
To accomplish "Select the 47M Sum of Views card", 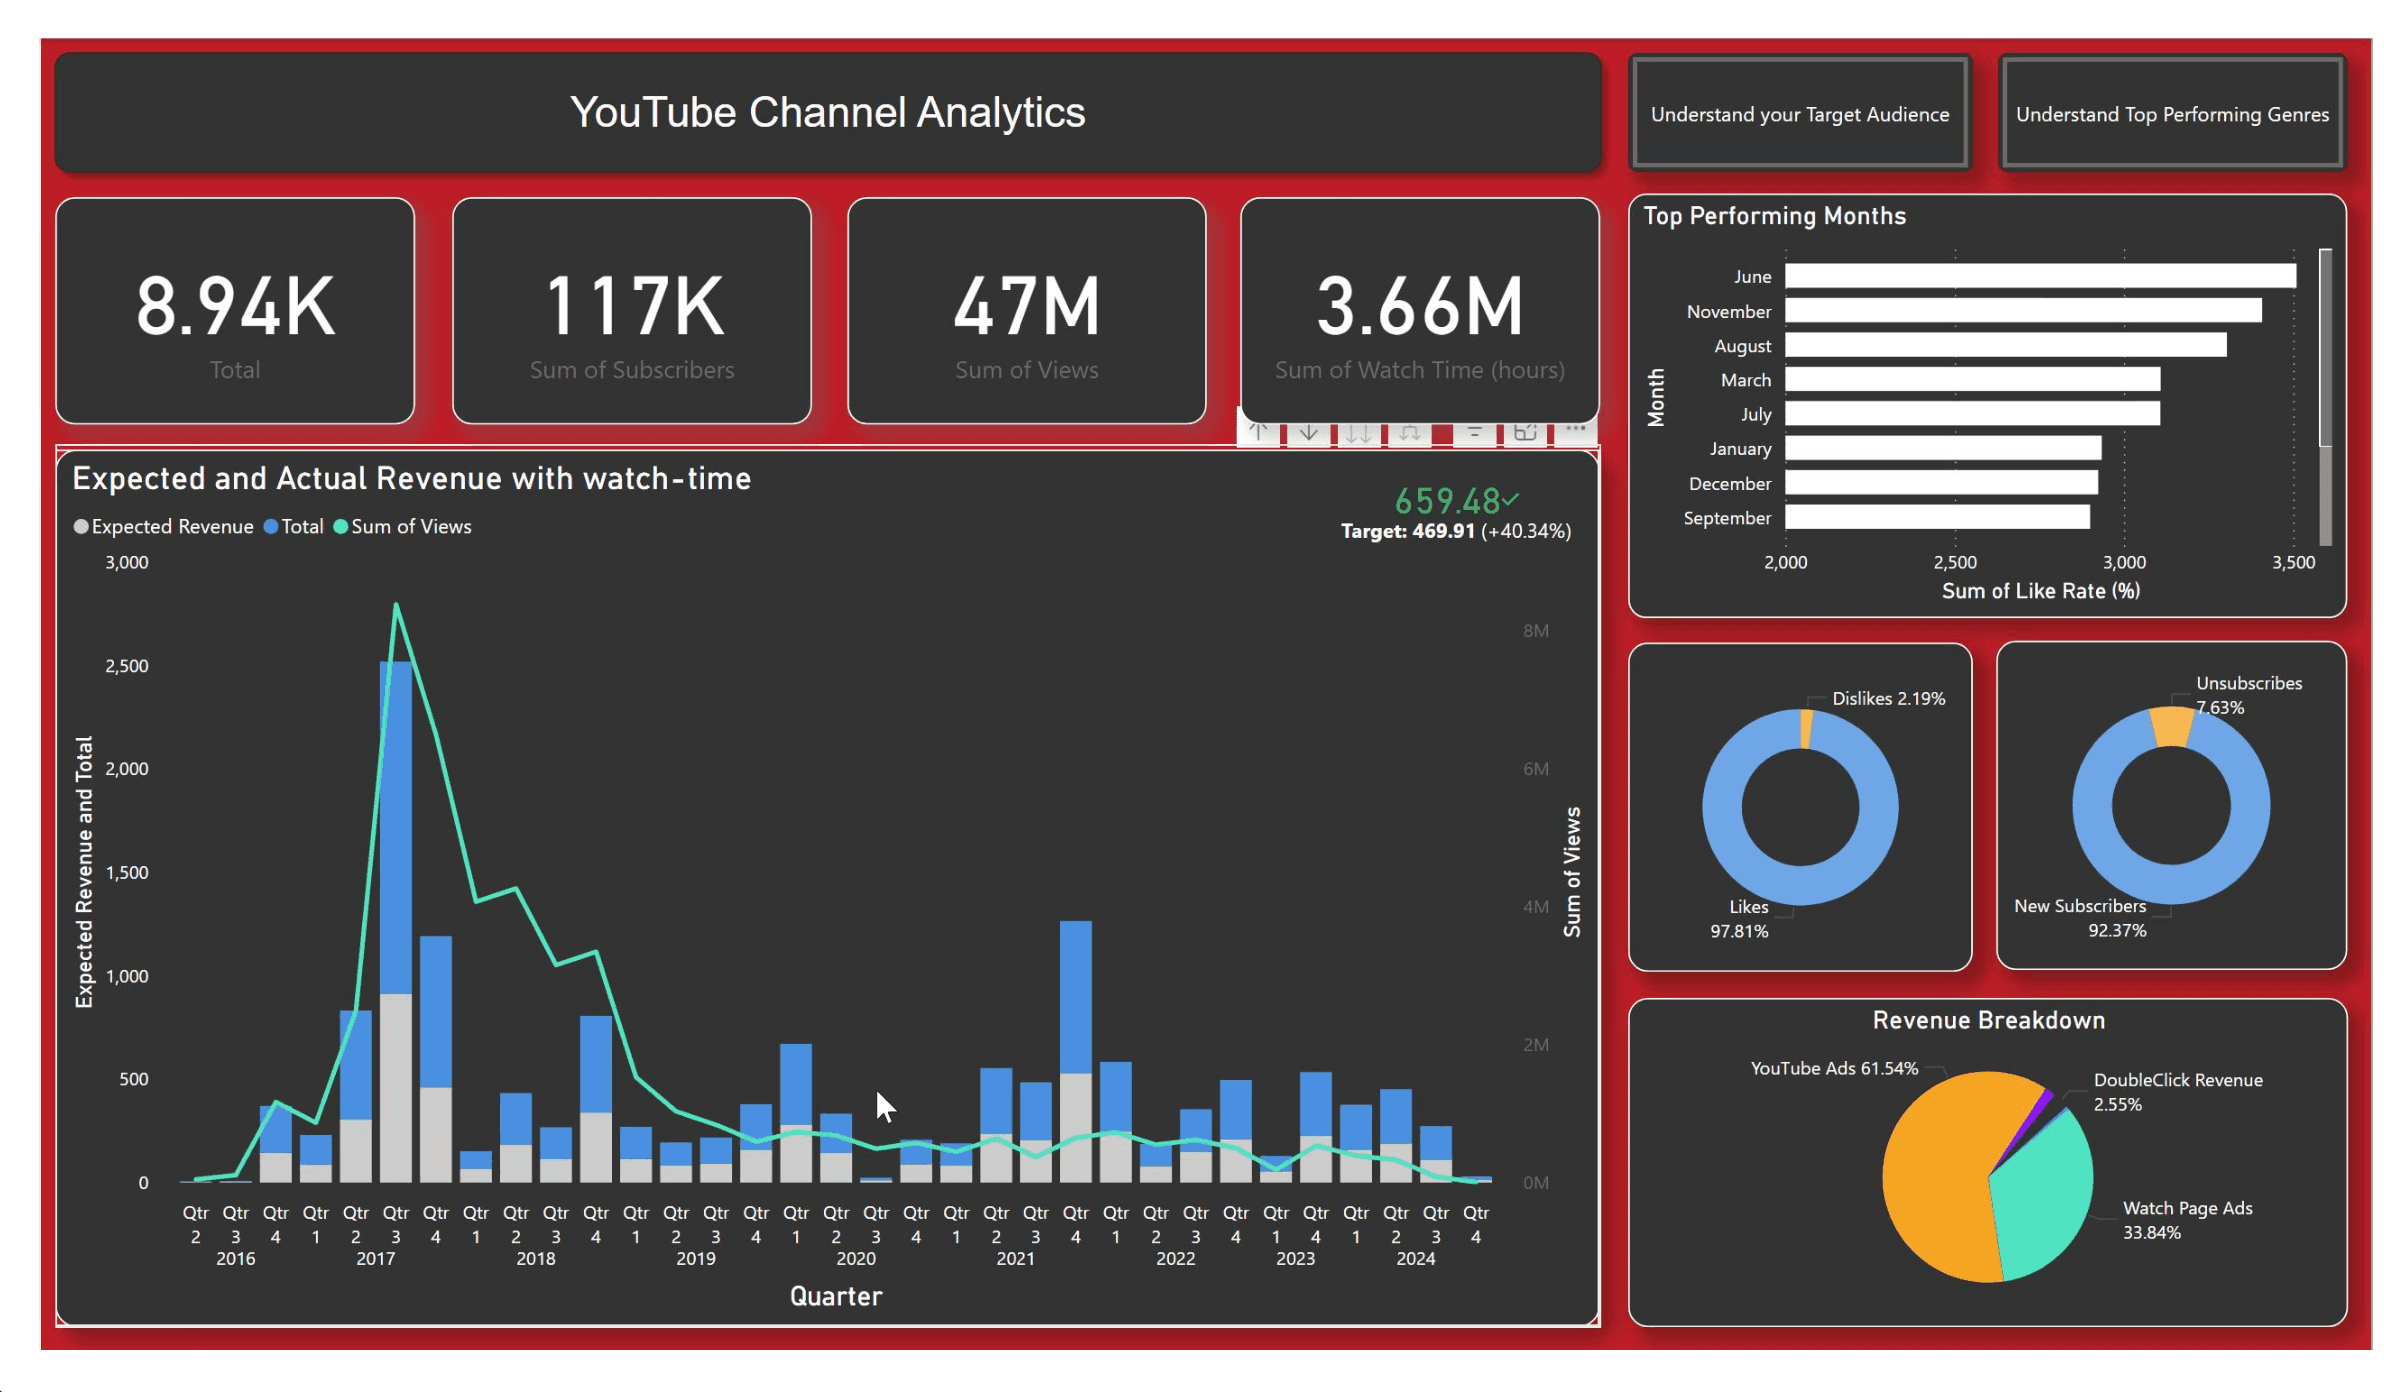I will coord(1027,311).
